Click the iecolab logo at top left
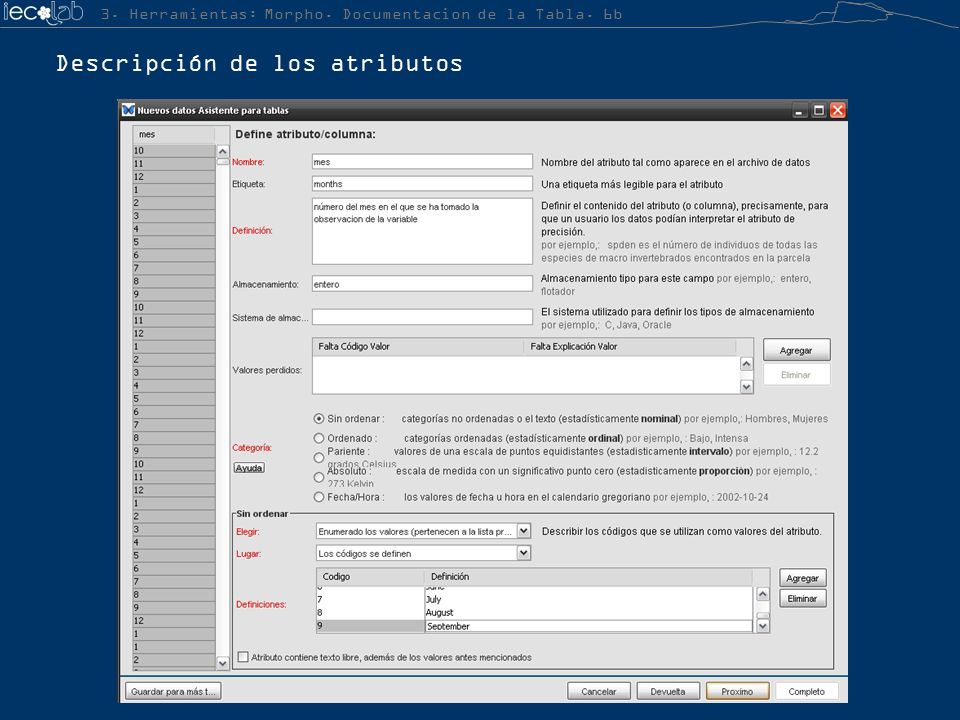 pos(43,12)
